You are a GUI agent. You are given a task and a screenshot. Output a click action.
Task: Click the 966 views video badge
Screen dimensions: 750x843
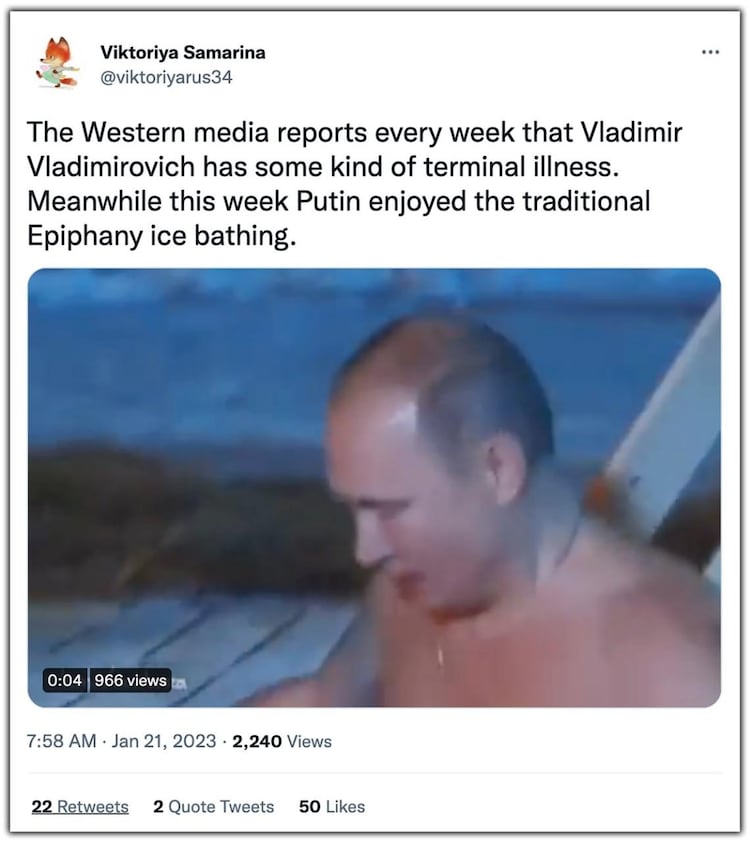point(130,680)
